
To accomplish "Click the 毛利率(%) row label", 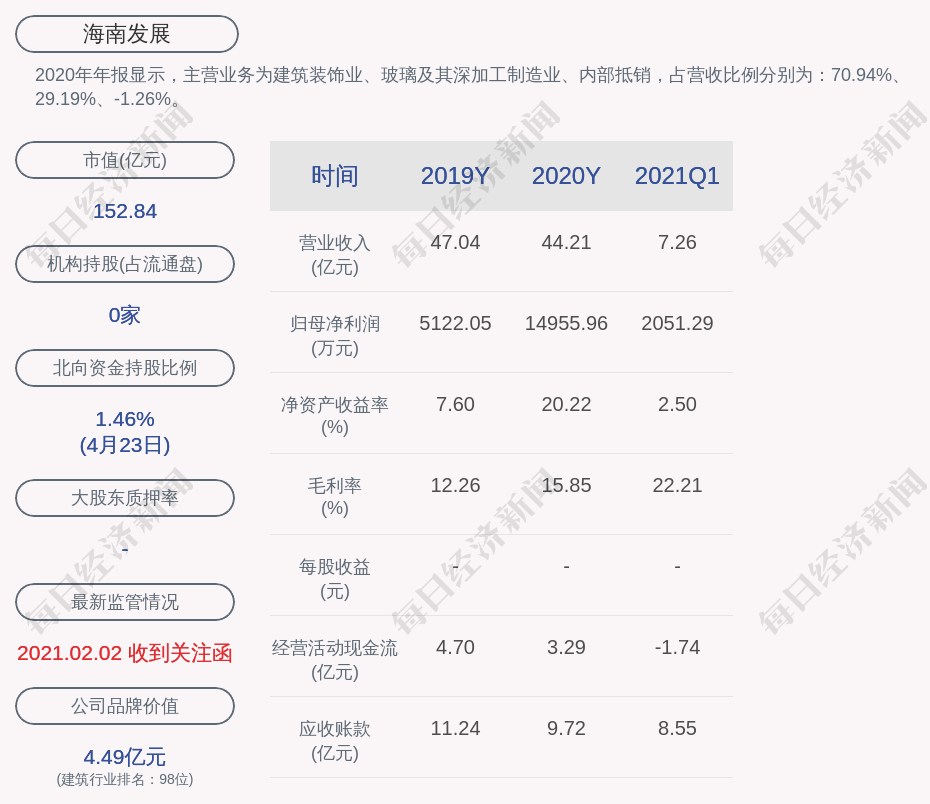I will pos(335,497).
